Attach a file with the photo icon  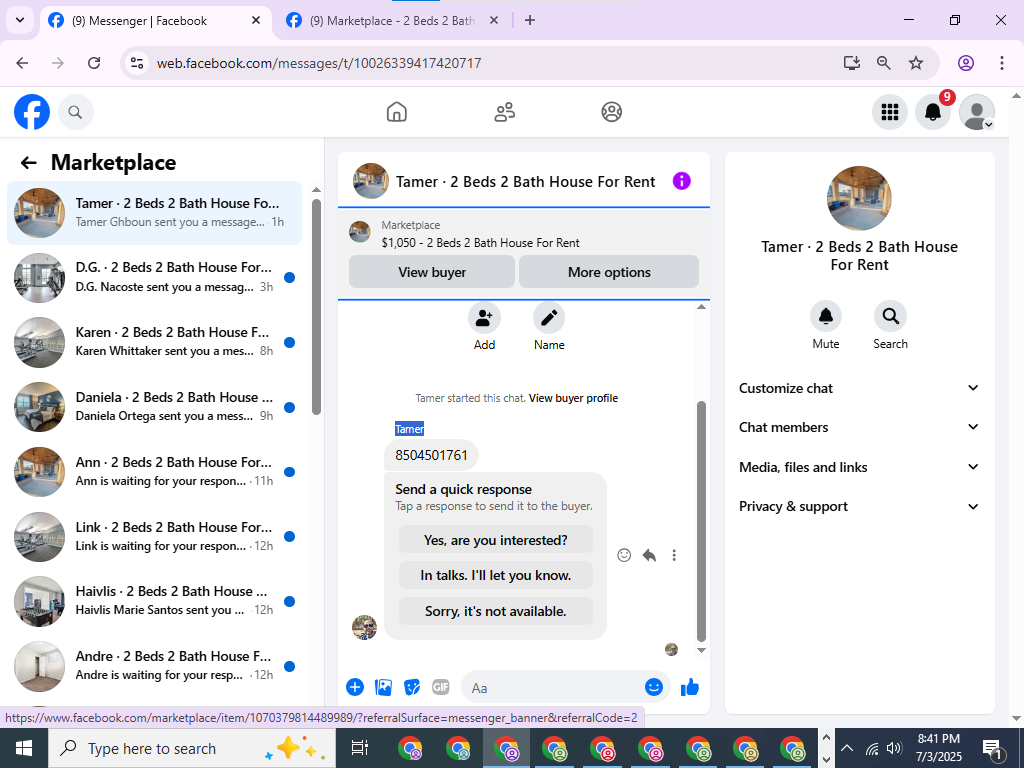[x=383, y=687]
